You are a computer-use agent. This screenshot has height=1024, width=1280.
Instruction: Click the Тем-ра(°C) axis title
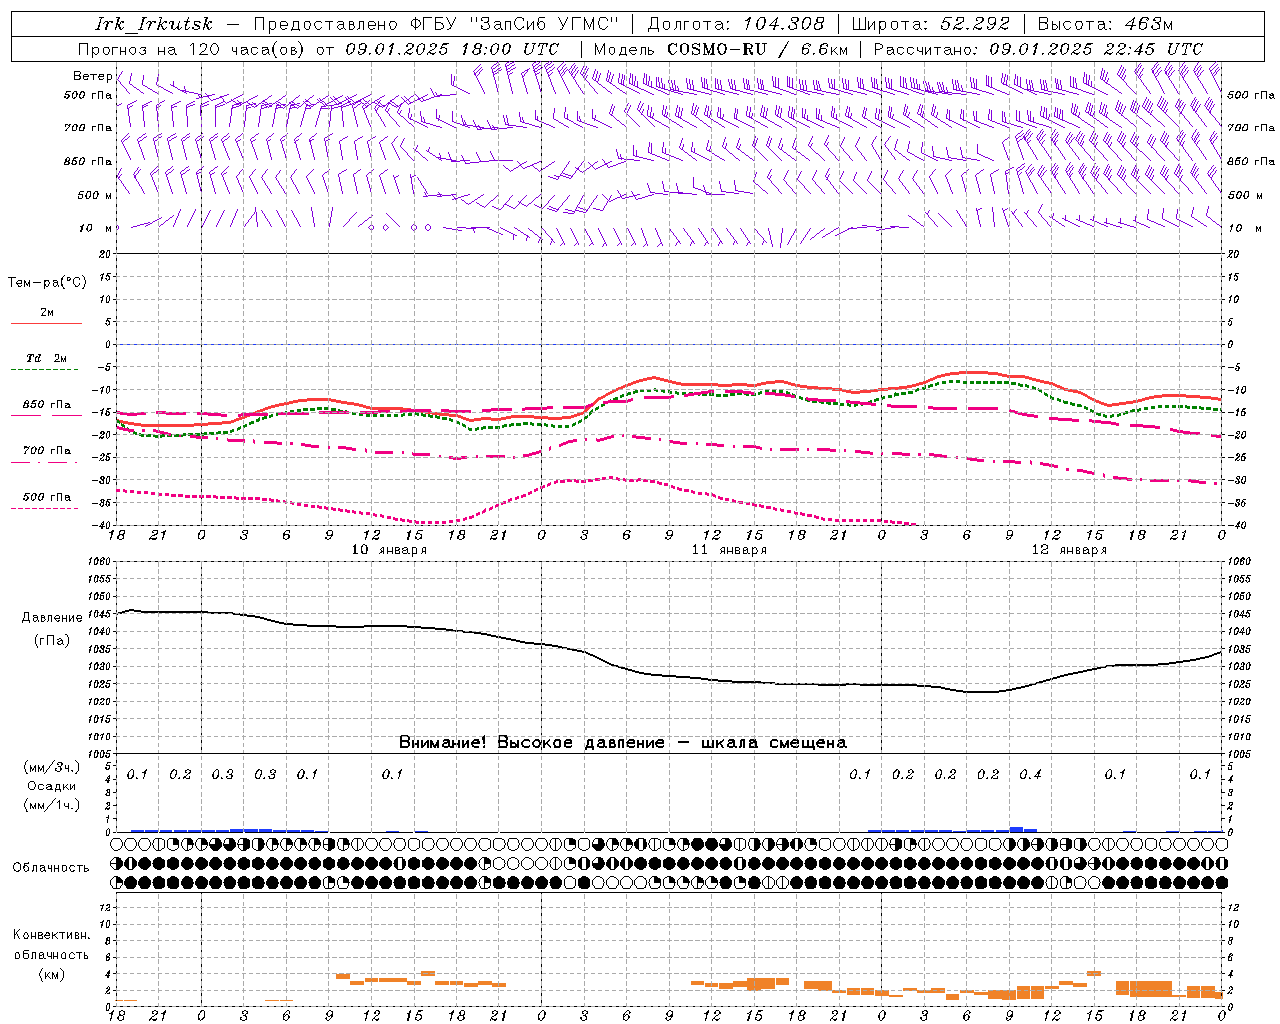(x=47, y=283)
